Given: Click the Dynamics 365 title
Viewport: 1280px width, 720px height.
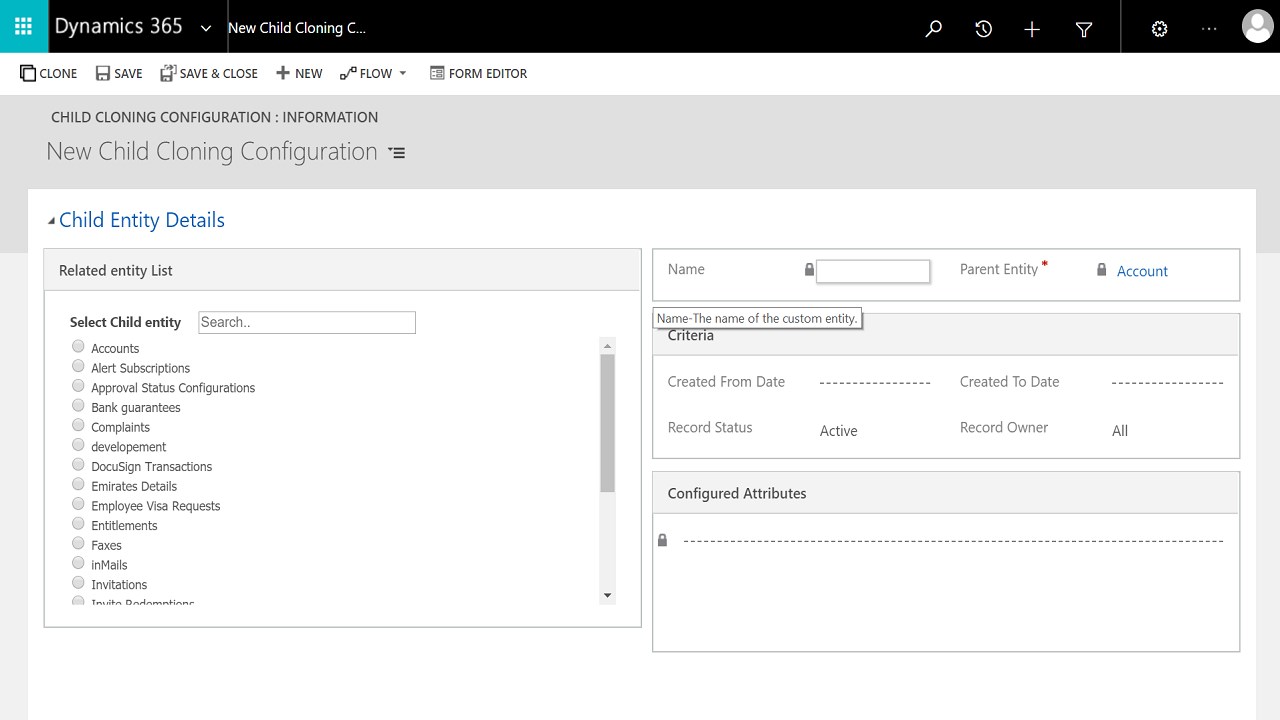Looking at the screenshot, I should 118,27.
